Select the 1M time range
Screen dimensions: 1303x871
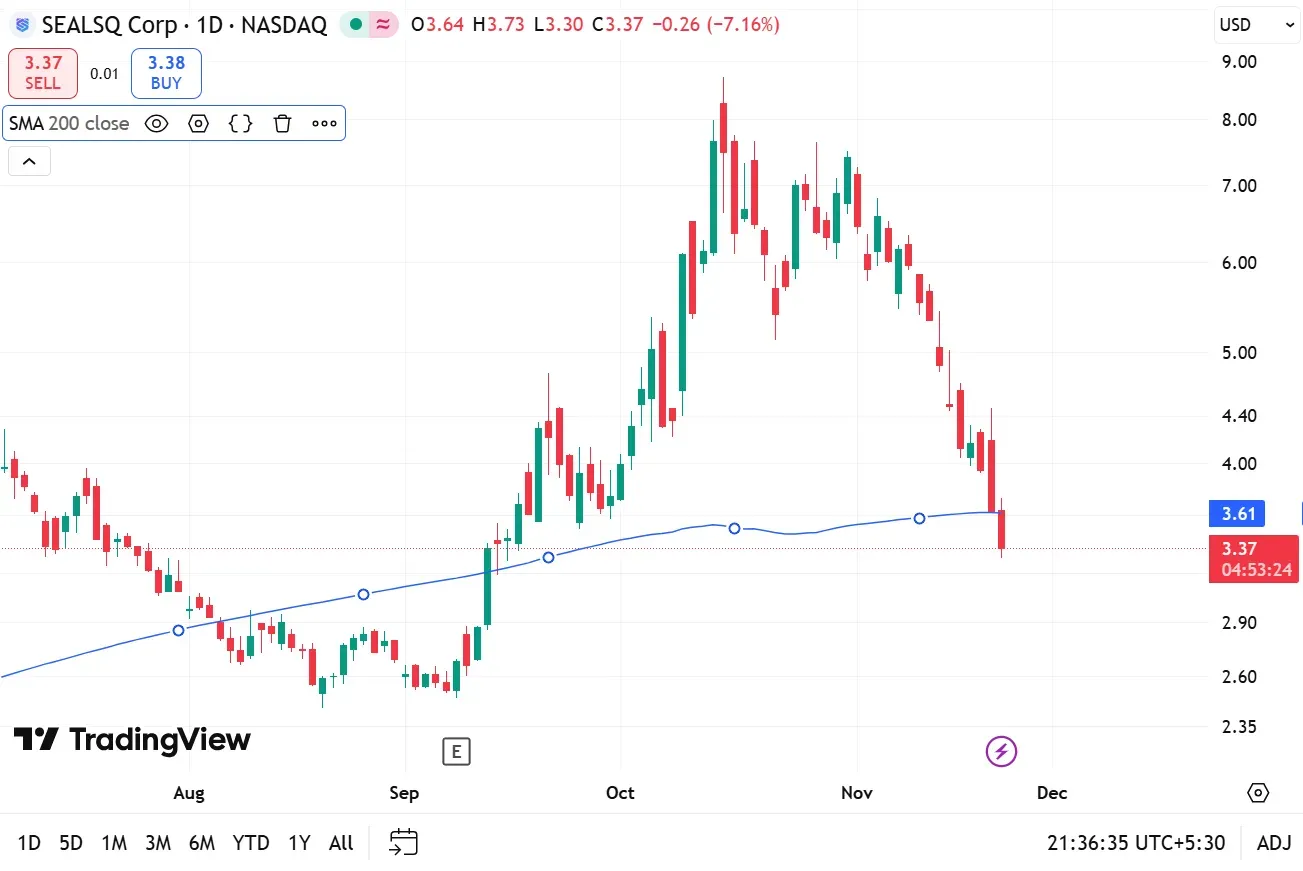pyautogui.click(x=114, y=843)
